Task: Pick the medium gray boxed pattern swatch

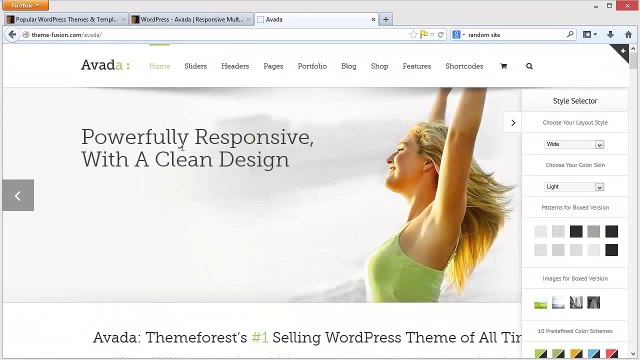Action: [593, 231]
